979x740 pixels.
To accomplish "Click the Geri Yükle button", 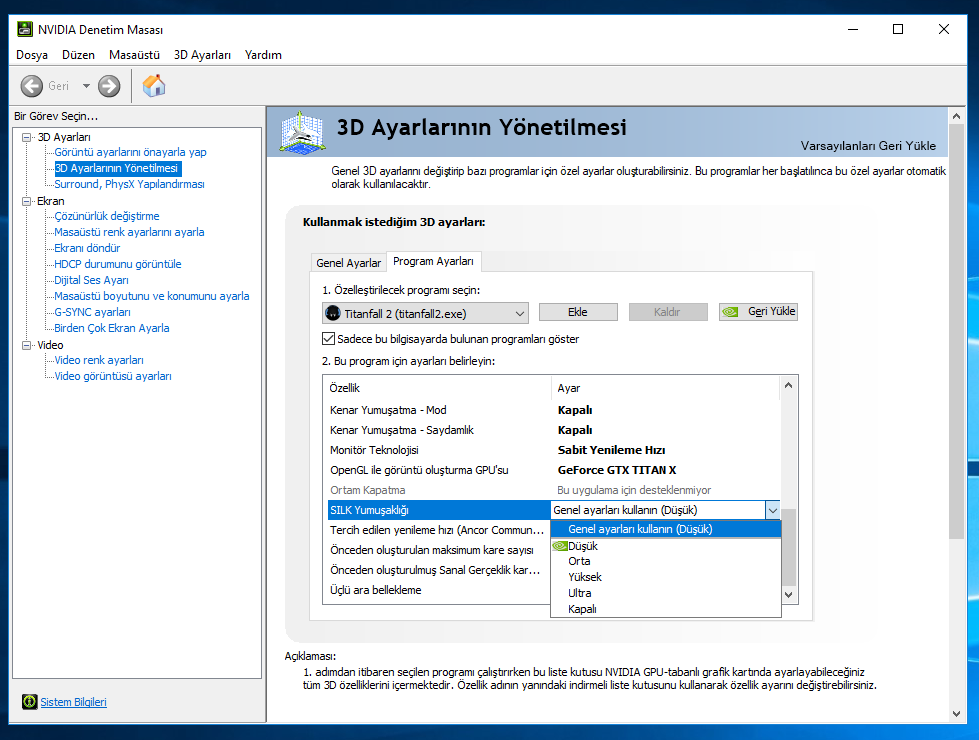I will coord(758,312).
